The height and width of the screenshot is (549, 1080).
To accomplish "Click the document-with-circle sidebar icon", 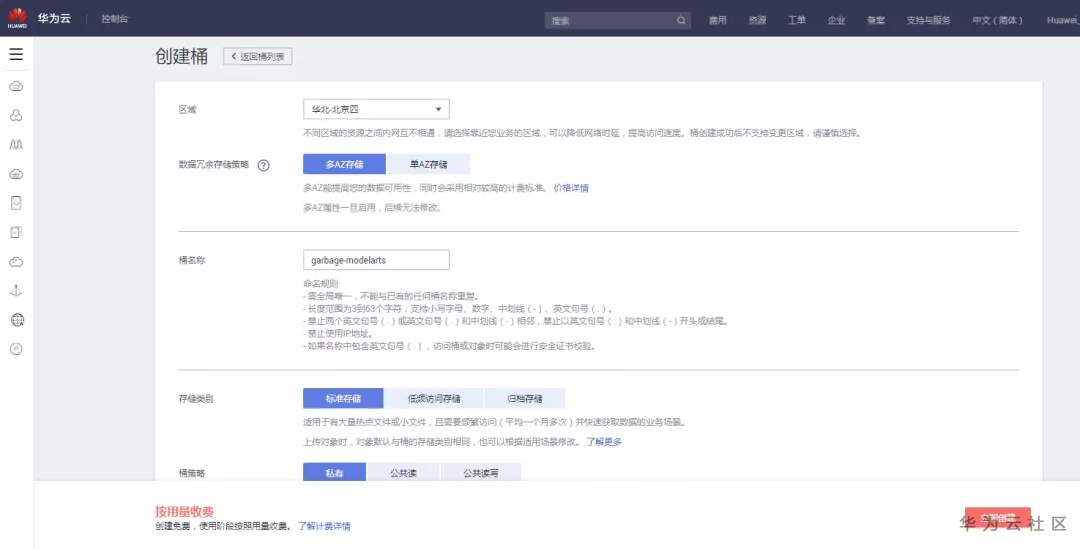I will click(x=16, y=203).
